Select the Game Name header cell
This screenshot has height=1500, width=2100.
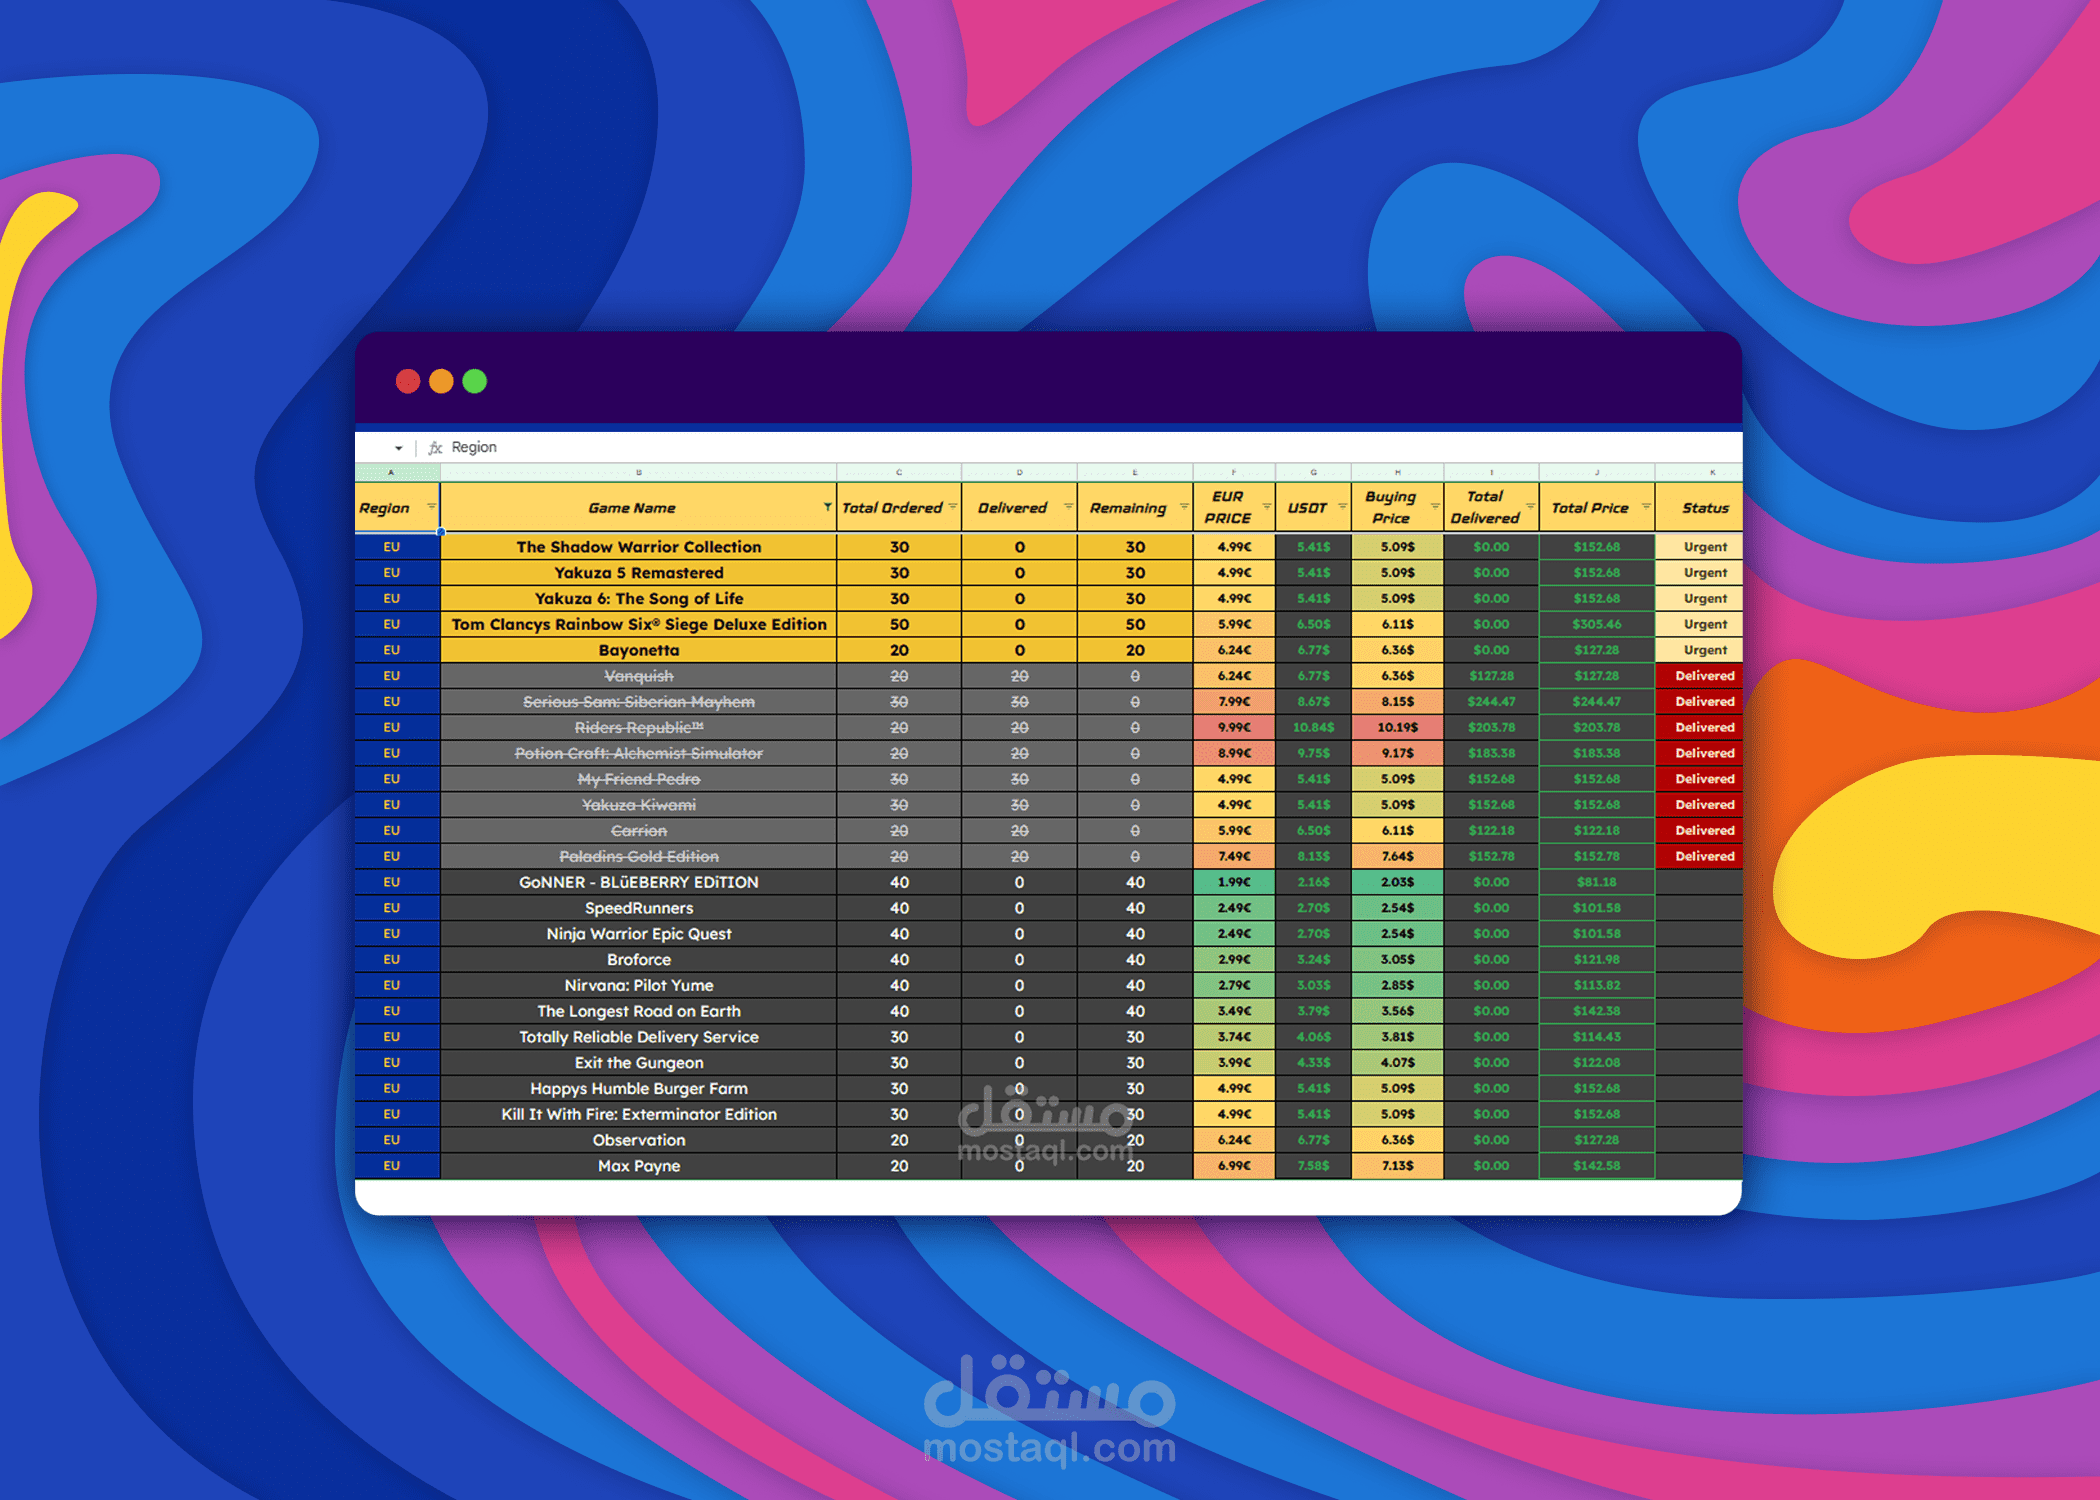tap(639, 507)
